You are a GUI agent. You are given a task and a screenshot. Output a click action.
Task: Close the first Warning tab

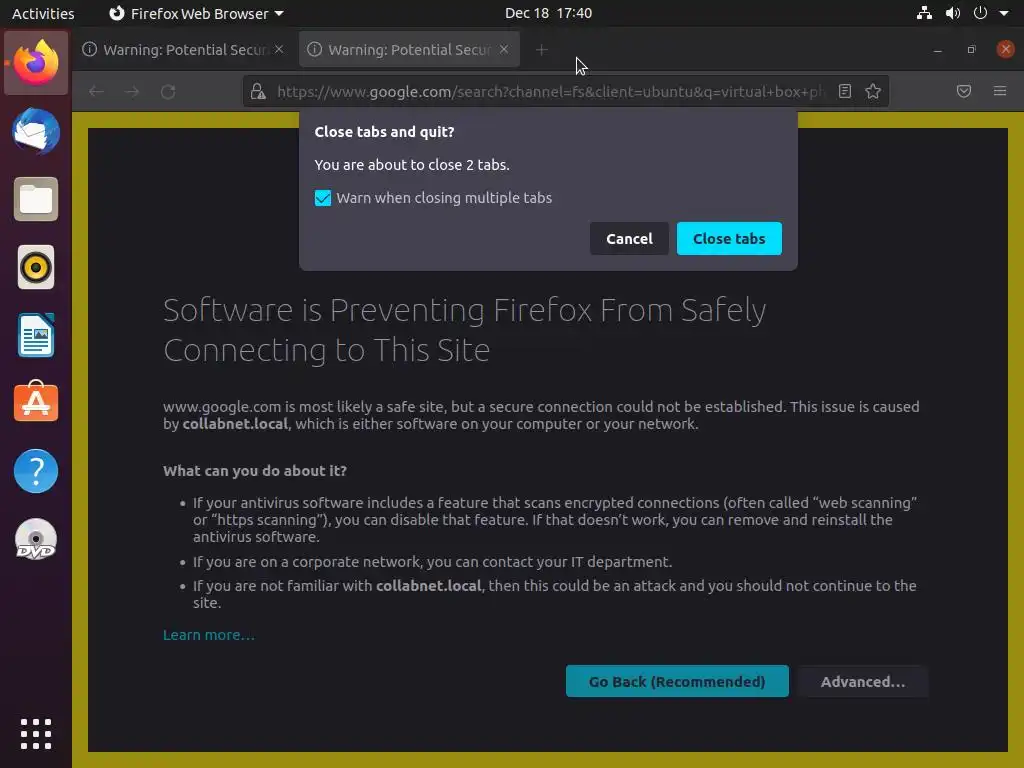point(279,49)
